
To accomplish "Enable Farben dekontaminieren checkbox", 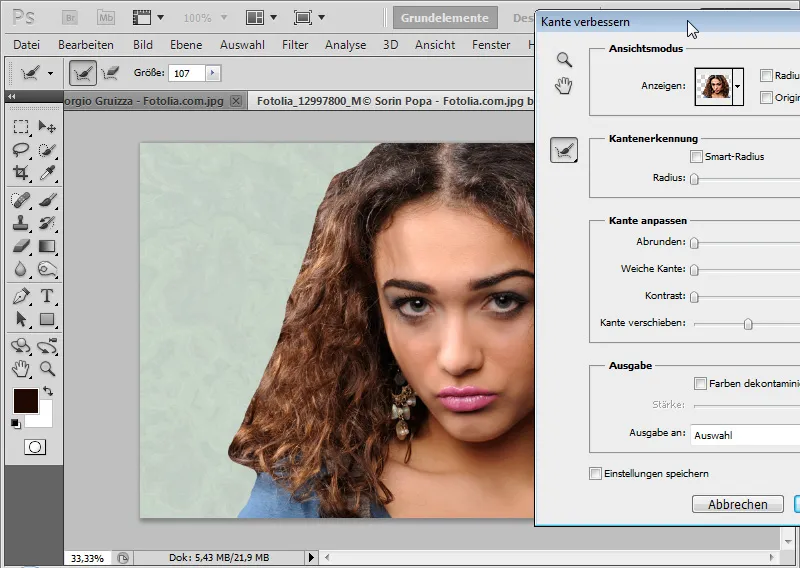I will click(x=700, y=383).
